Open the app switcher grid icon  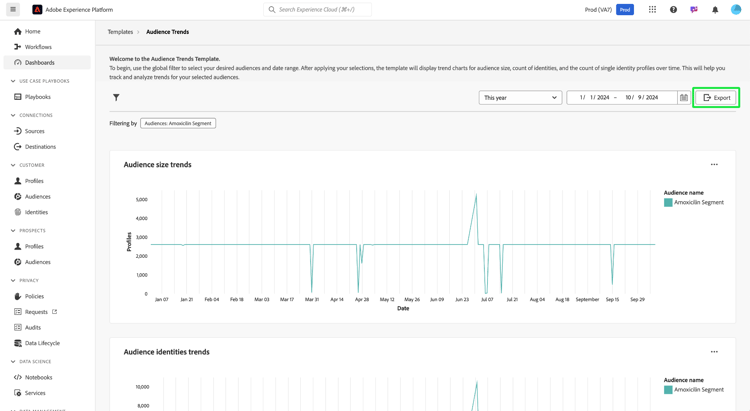click(x=652, y=10)
